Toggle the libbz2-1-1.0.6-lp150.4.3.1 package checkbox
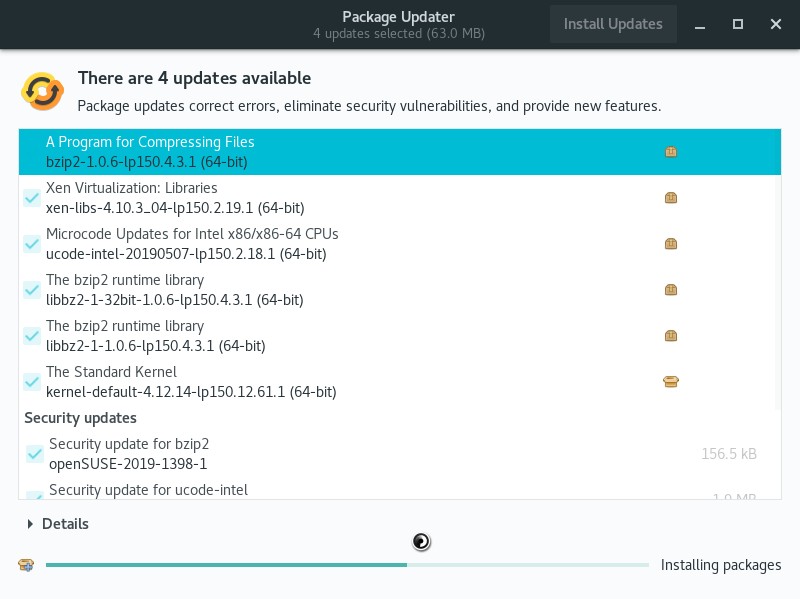Viewport: 800px width, 599px height. click(32, 336)
